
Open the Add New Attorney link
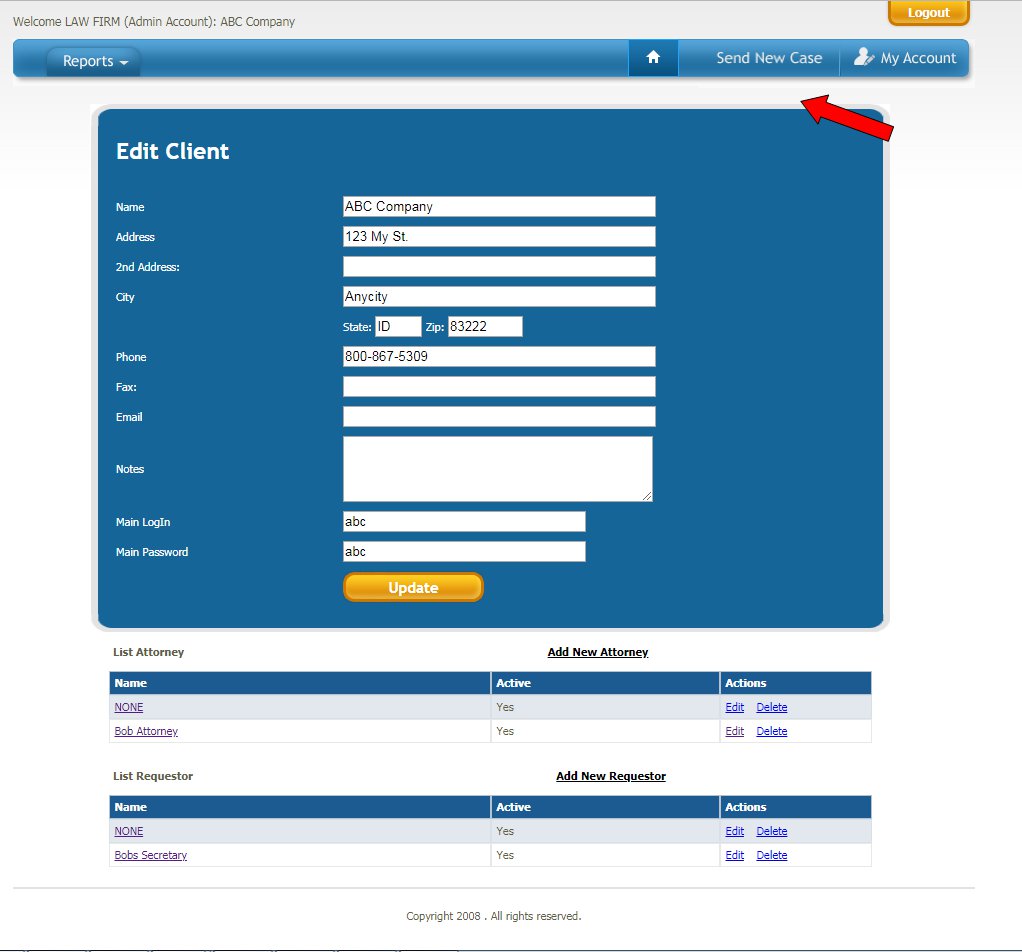(598, 652)
